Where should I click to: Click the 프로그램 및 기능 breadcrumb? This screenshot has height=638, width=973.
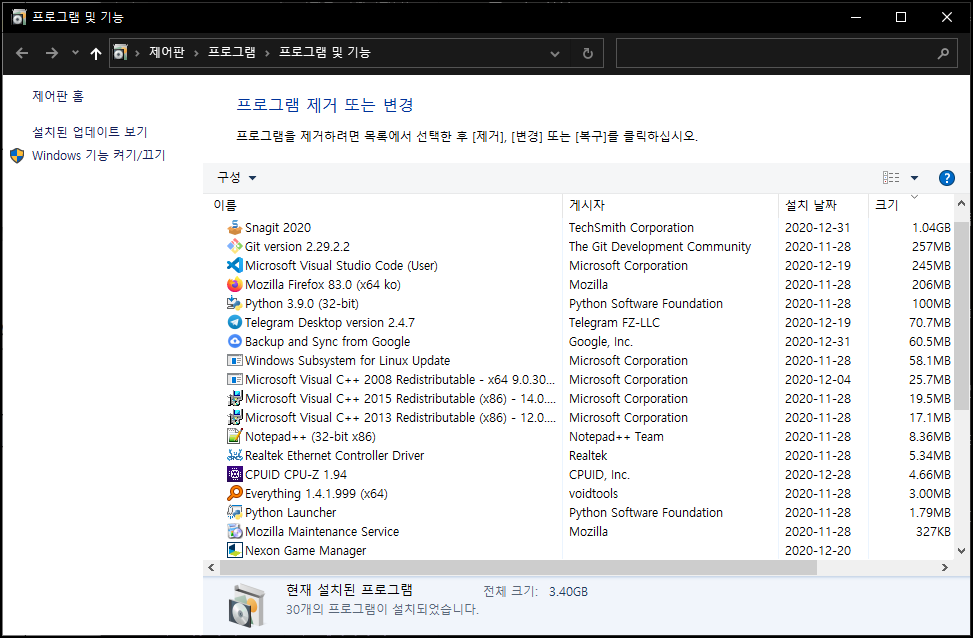(325, 53)
